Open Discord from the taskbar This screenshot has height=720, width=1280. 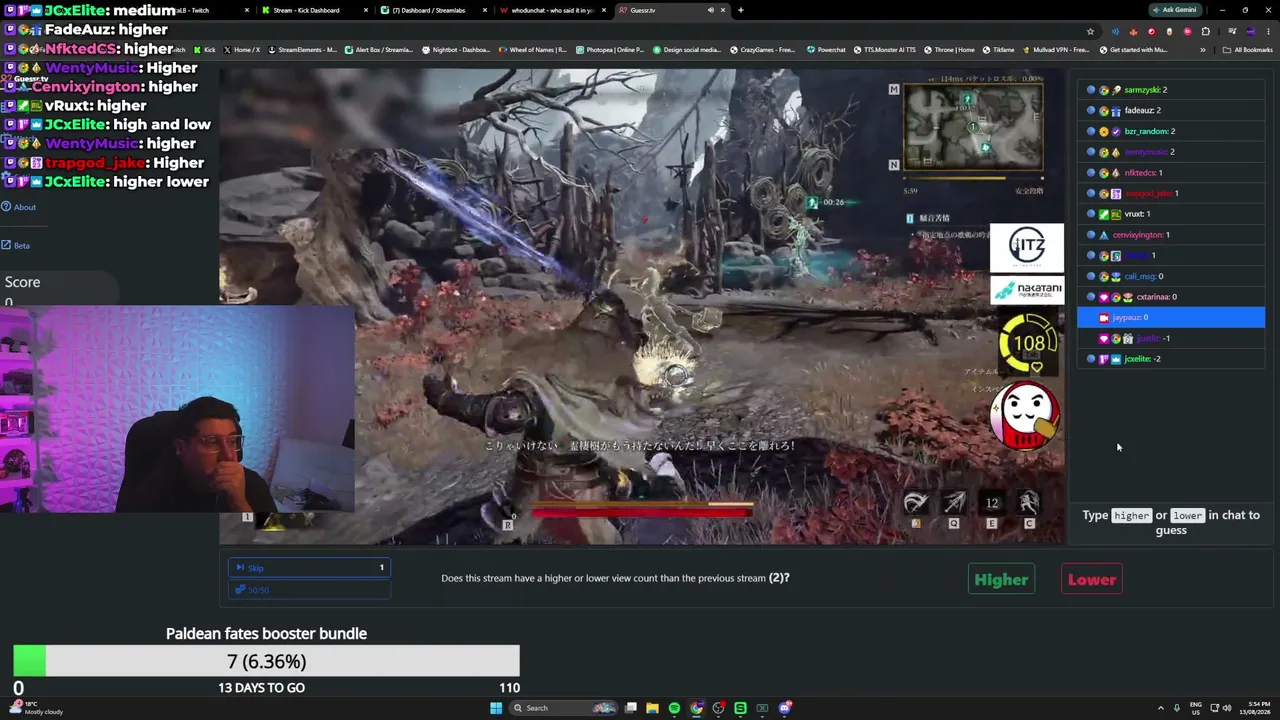785,708
